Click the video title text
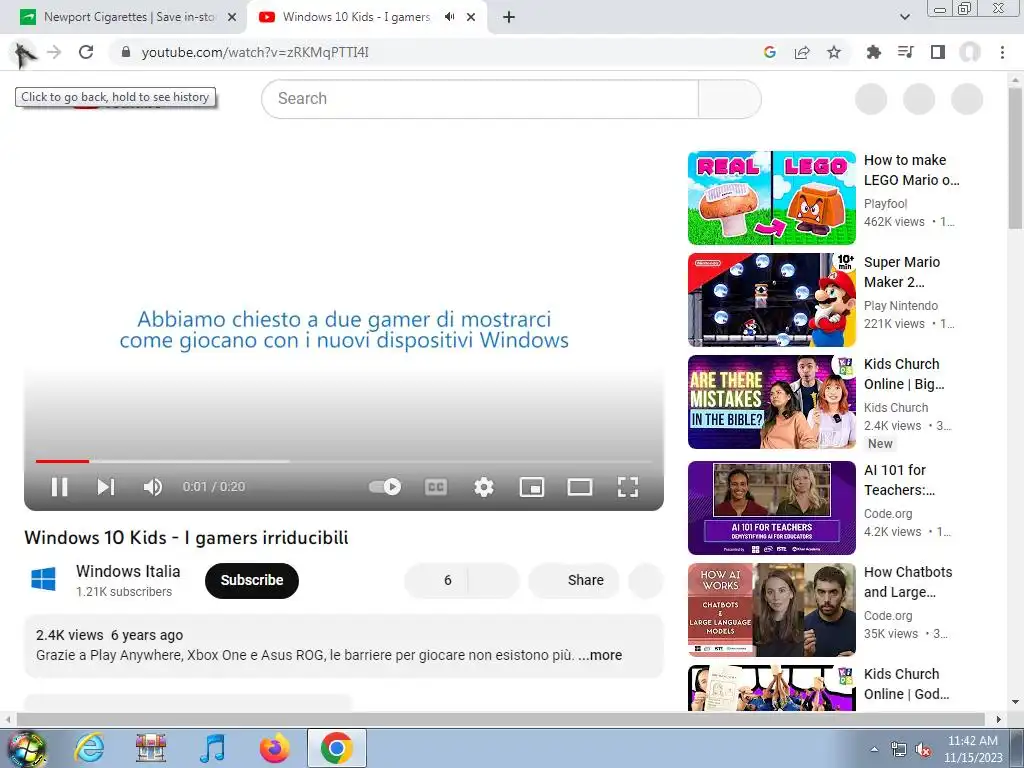1024x768 pixels. [186, 538]
